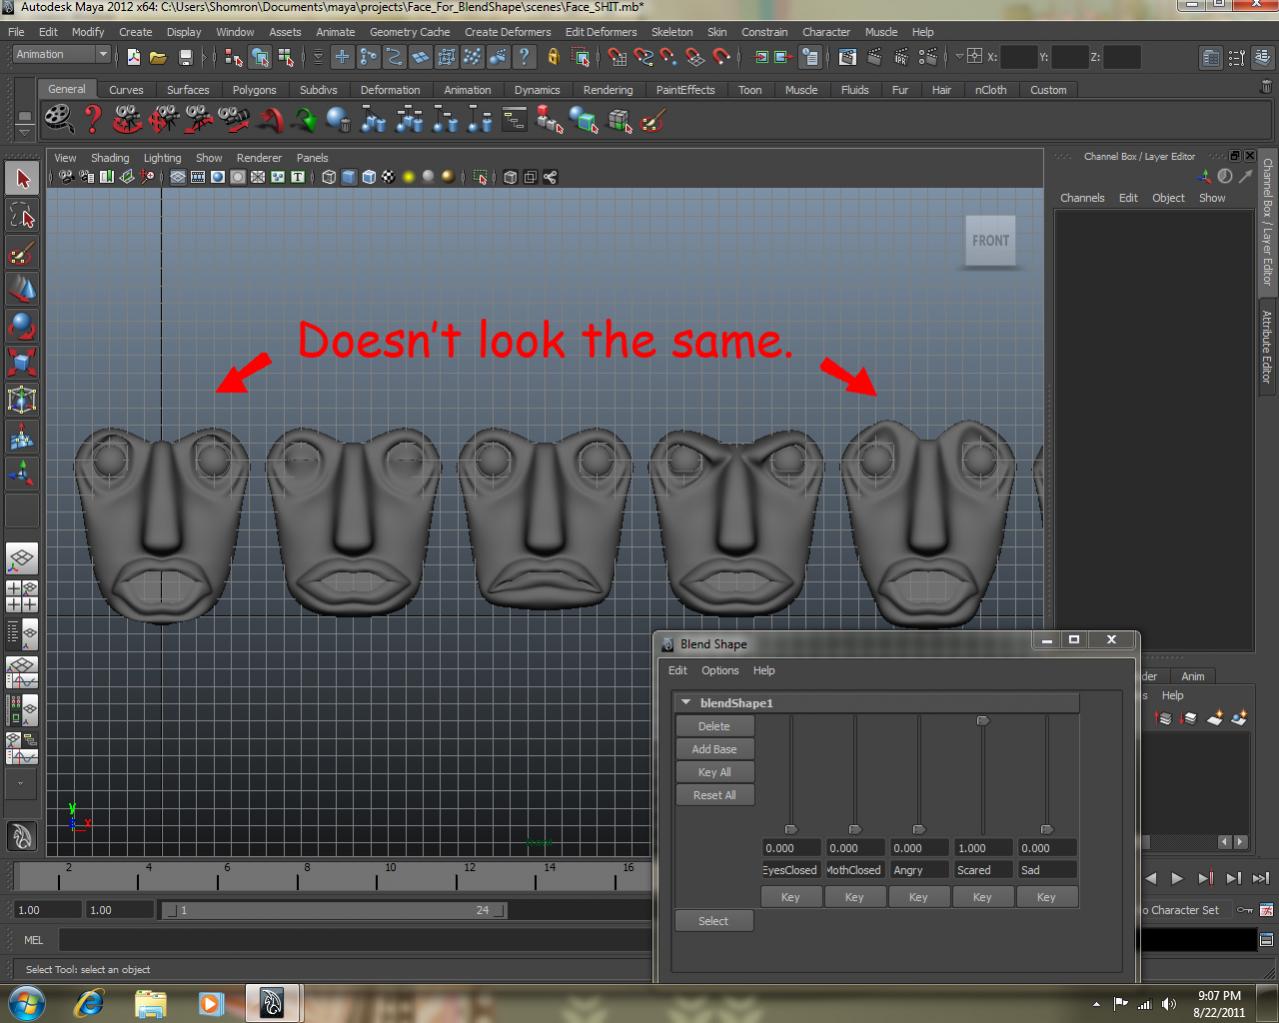Toggle select by hierarchy mode
Image resolution: width=1279 pixels, height=1023 pixels.
pos(234,57)
